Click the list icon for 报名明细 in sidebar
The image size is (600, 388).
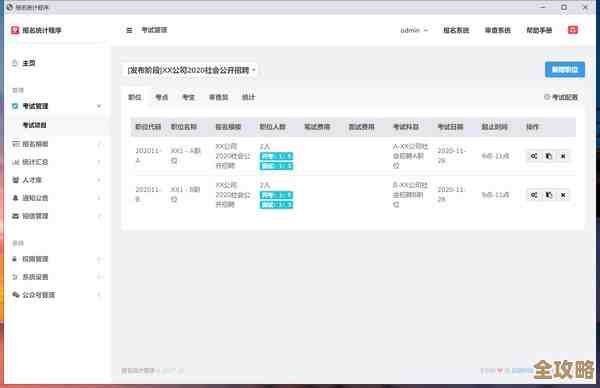pyautogui.click(x=16, y=144)
